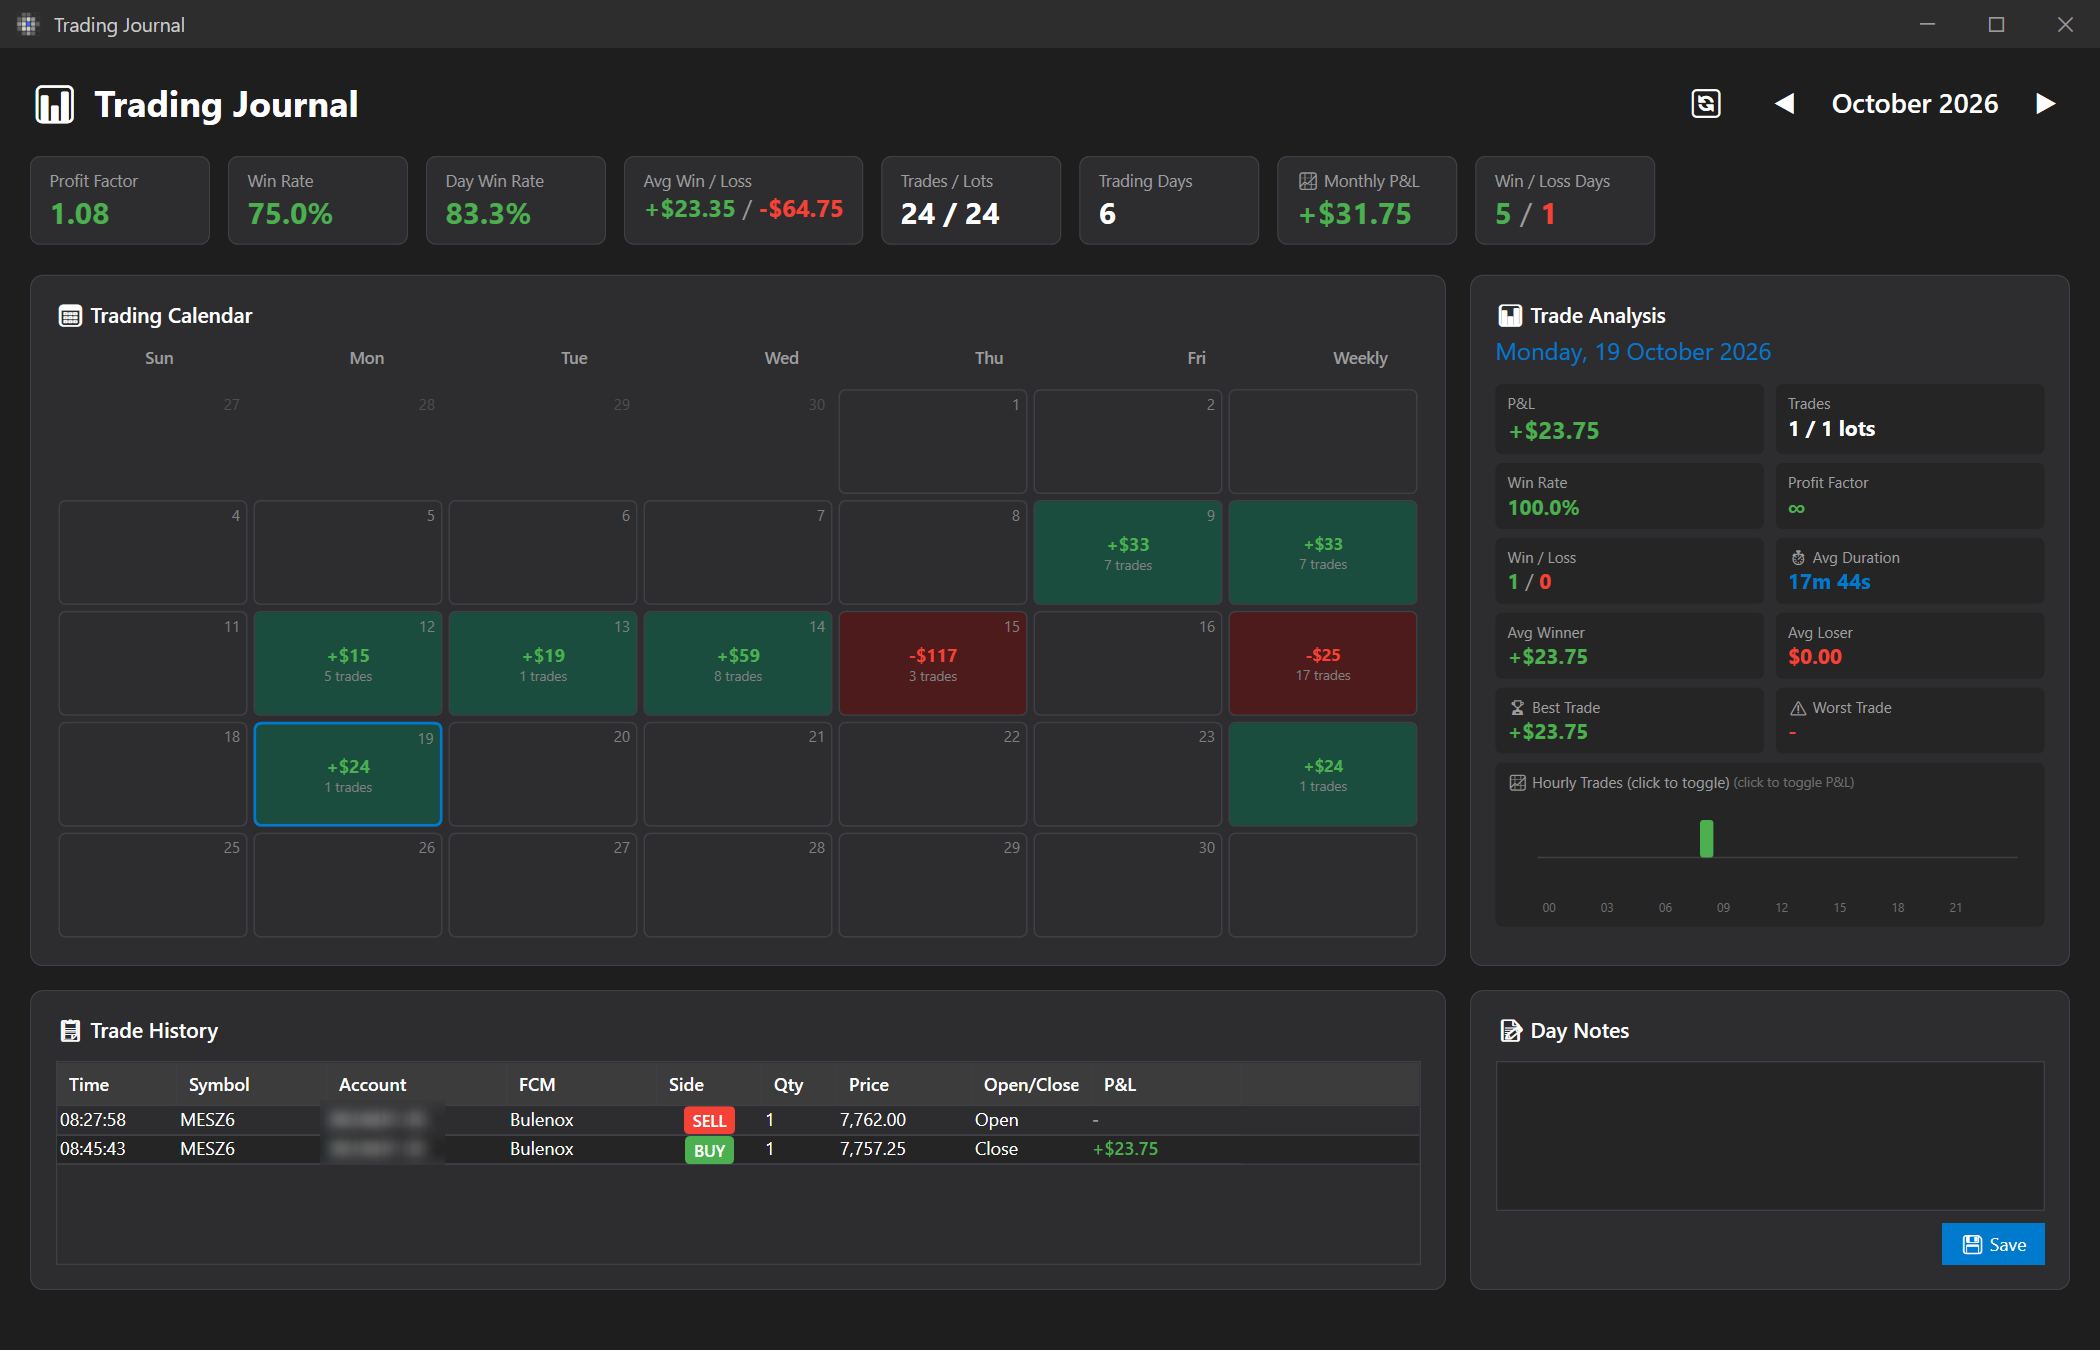The width and height of the screenshot is (2100, 1350).
Task: Click the Avg Duration 17m 44s value
Action: click(1829, 582)
